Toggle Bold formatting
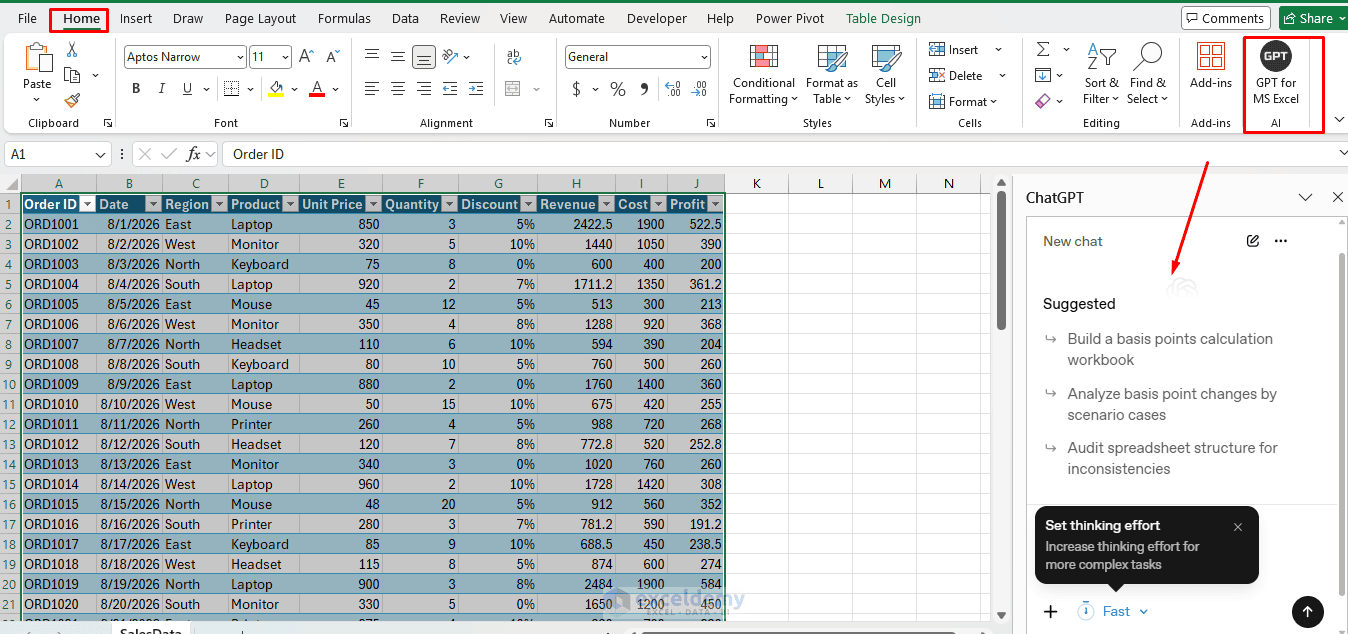The image size is (1348, 634). coord(136,89)
